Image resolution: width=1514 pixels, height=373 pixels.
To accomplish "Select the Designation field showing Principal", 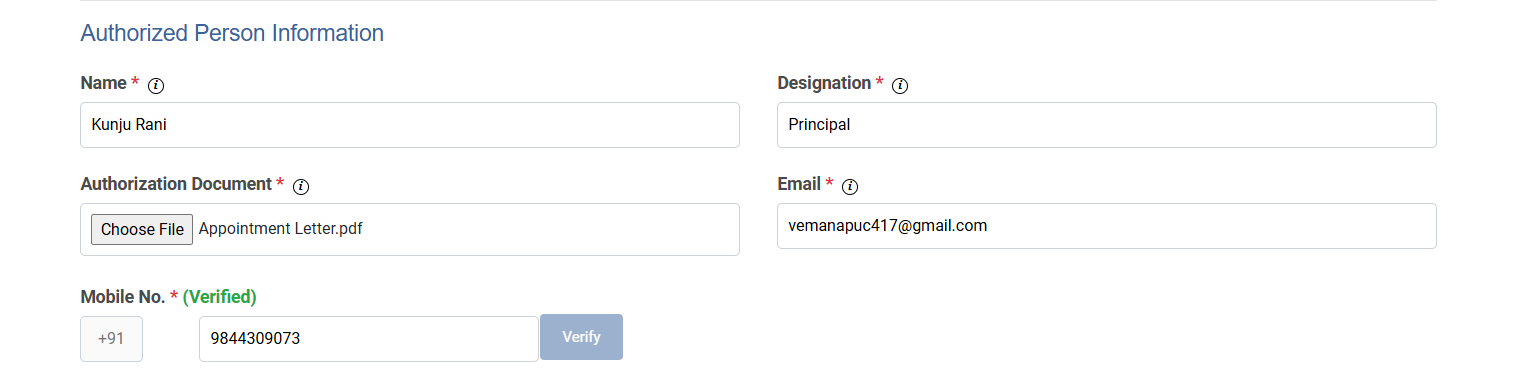I will pyautogui.click(x=1107, y=125).
